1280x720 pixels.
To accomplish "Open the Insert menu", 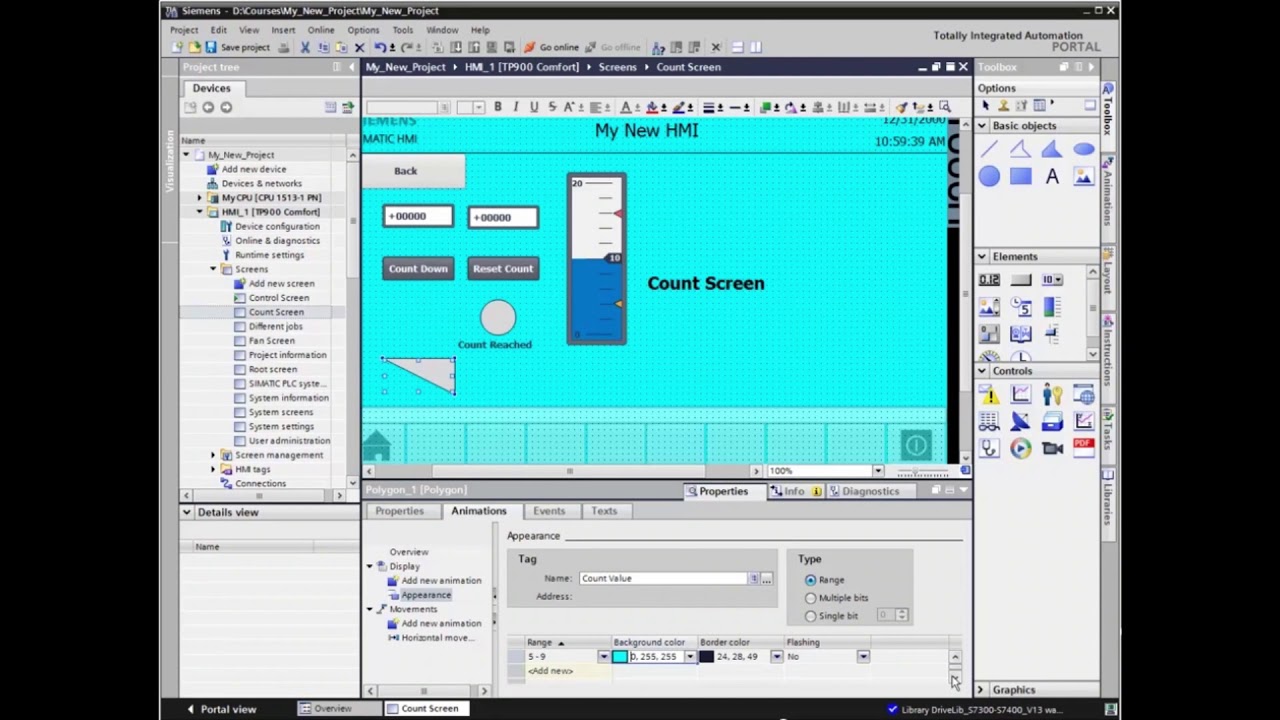I will pyautogui.click(x=283, y=30).
